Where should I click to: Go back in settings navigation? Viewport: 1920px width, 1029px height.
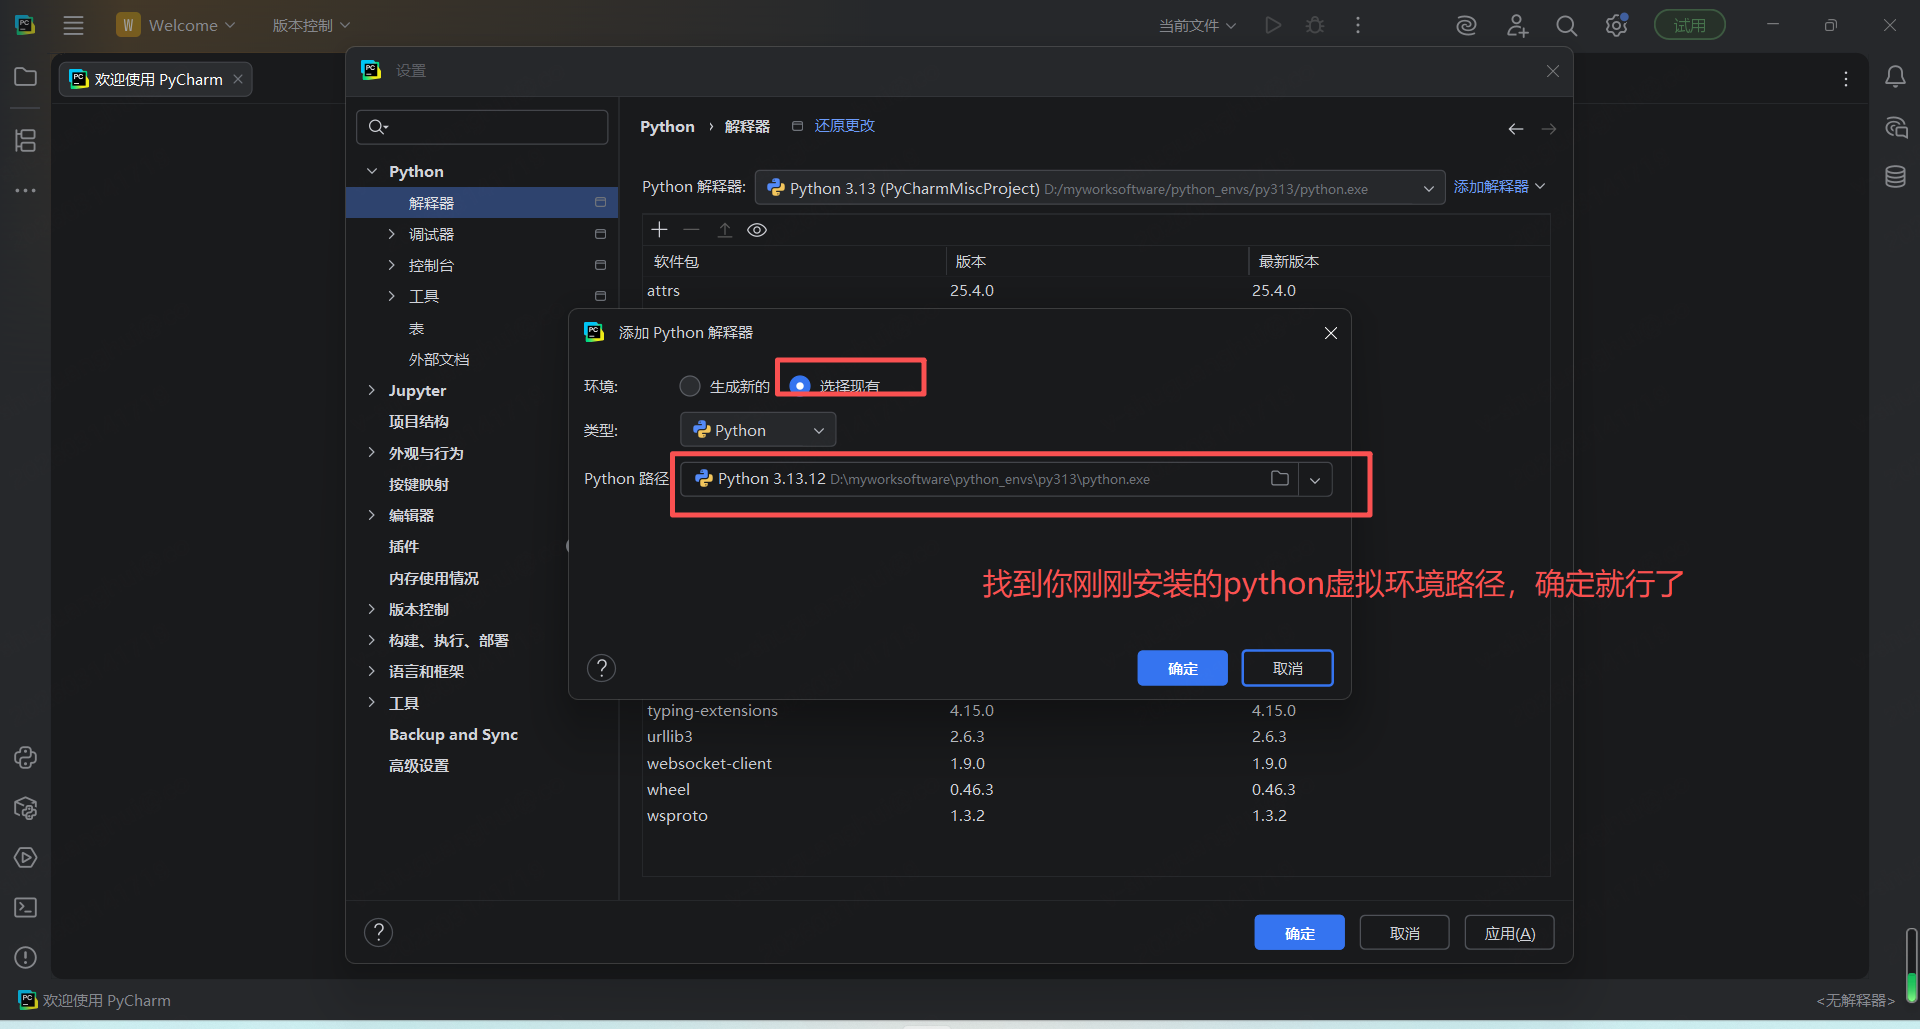click(x=1516, y=129)
